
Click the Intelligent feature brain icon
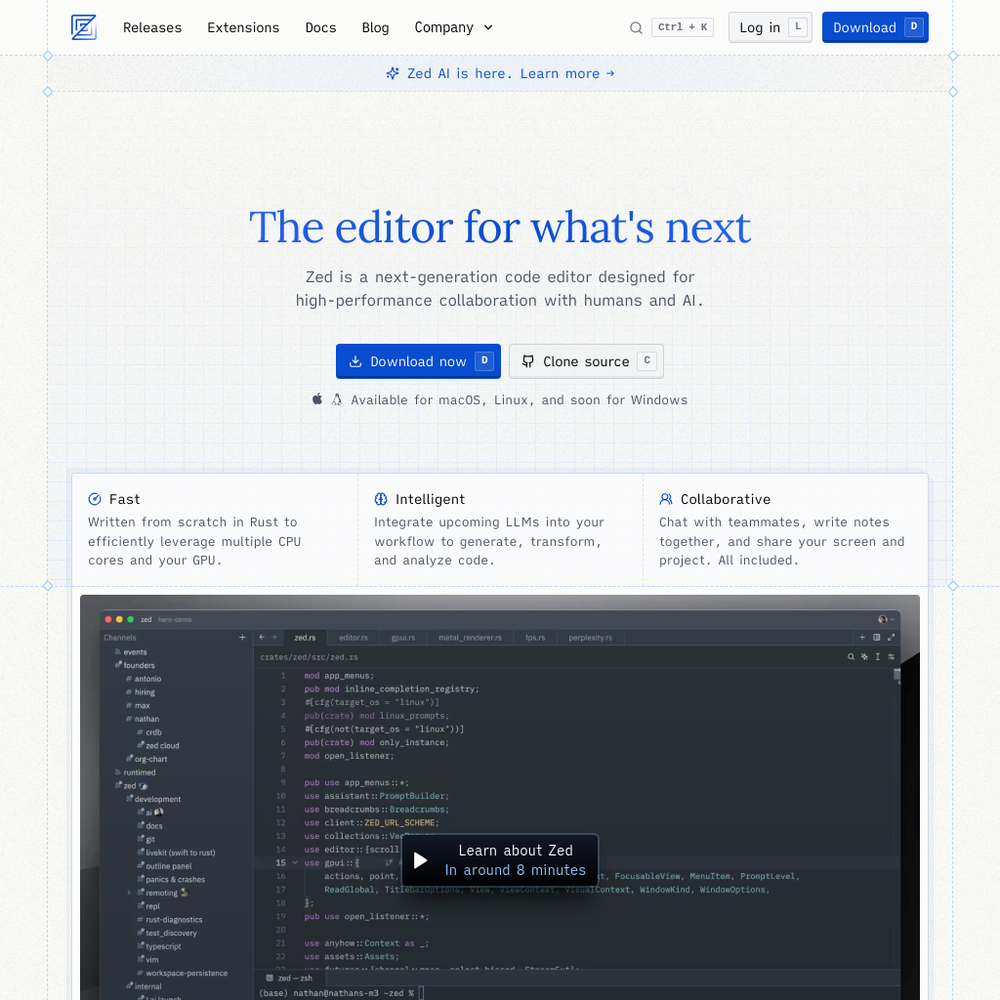(381, 499)
